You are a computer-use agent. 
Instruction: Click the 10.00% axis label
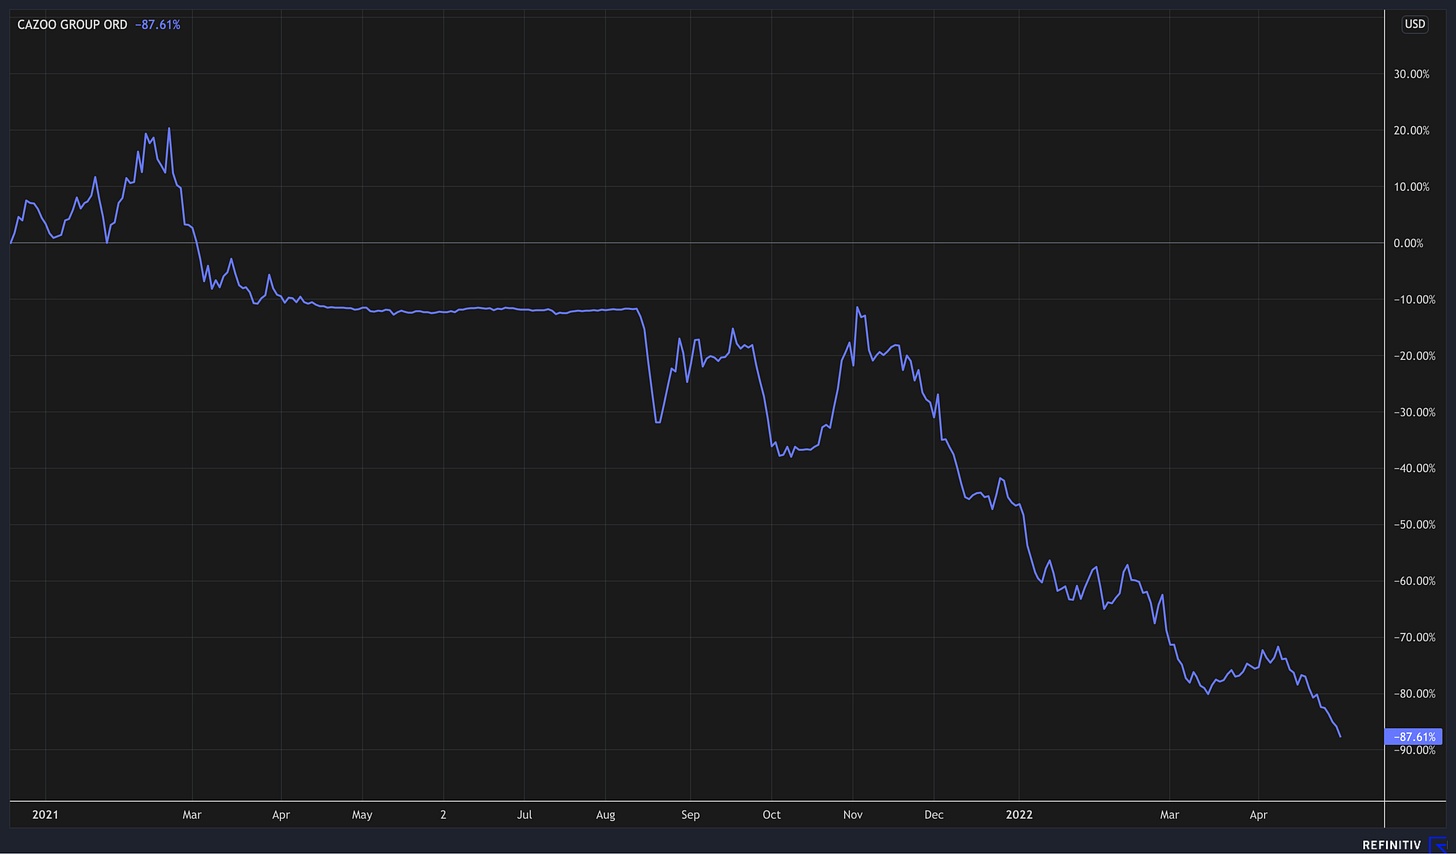click(1411, 187)
